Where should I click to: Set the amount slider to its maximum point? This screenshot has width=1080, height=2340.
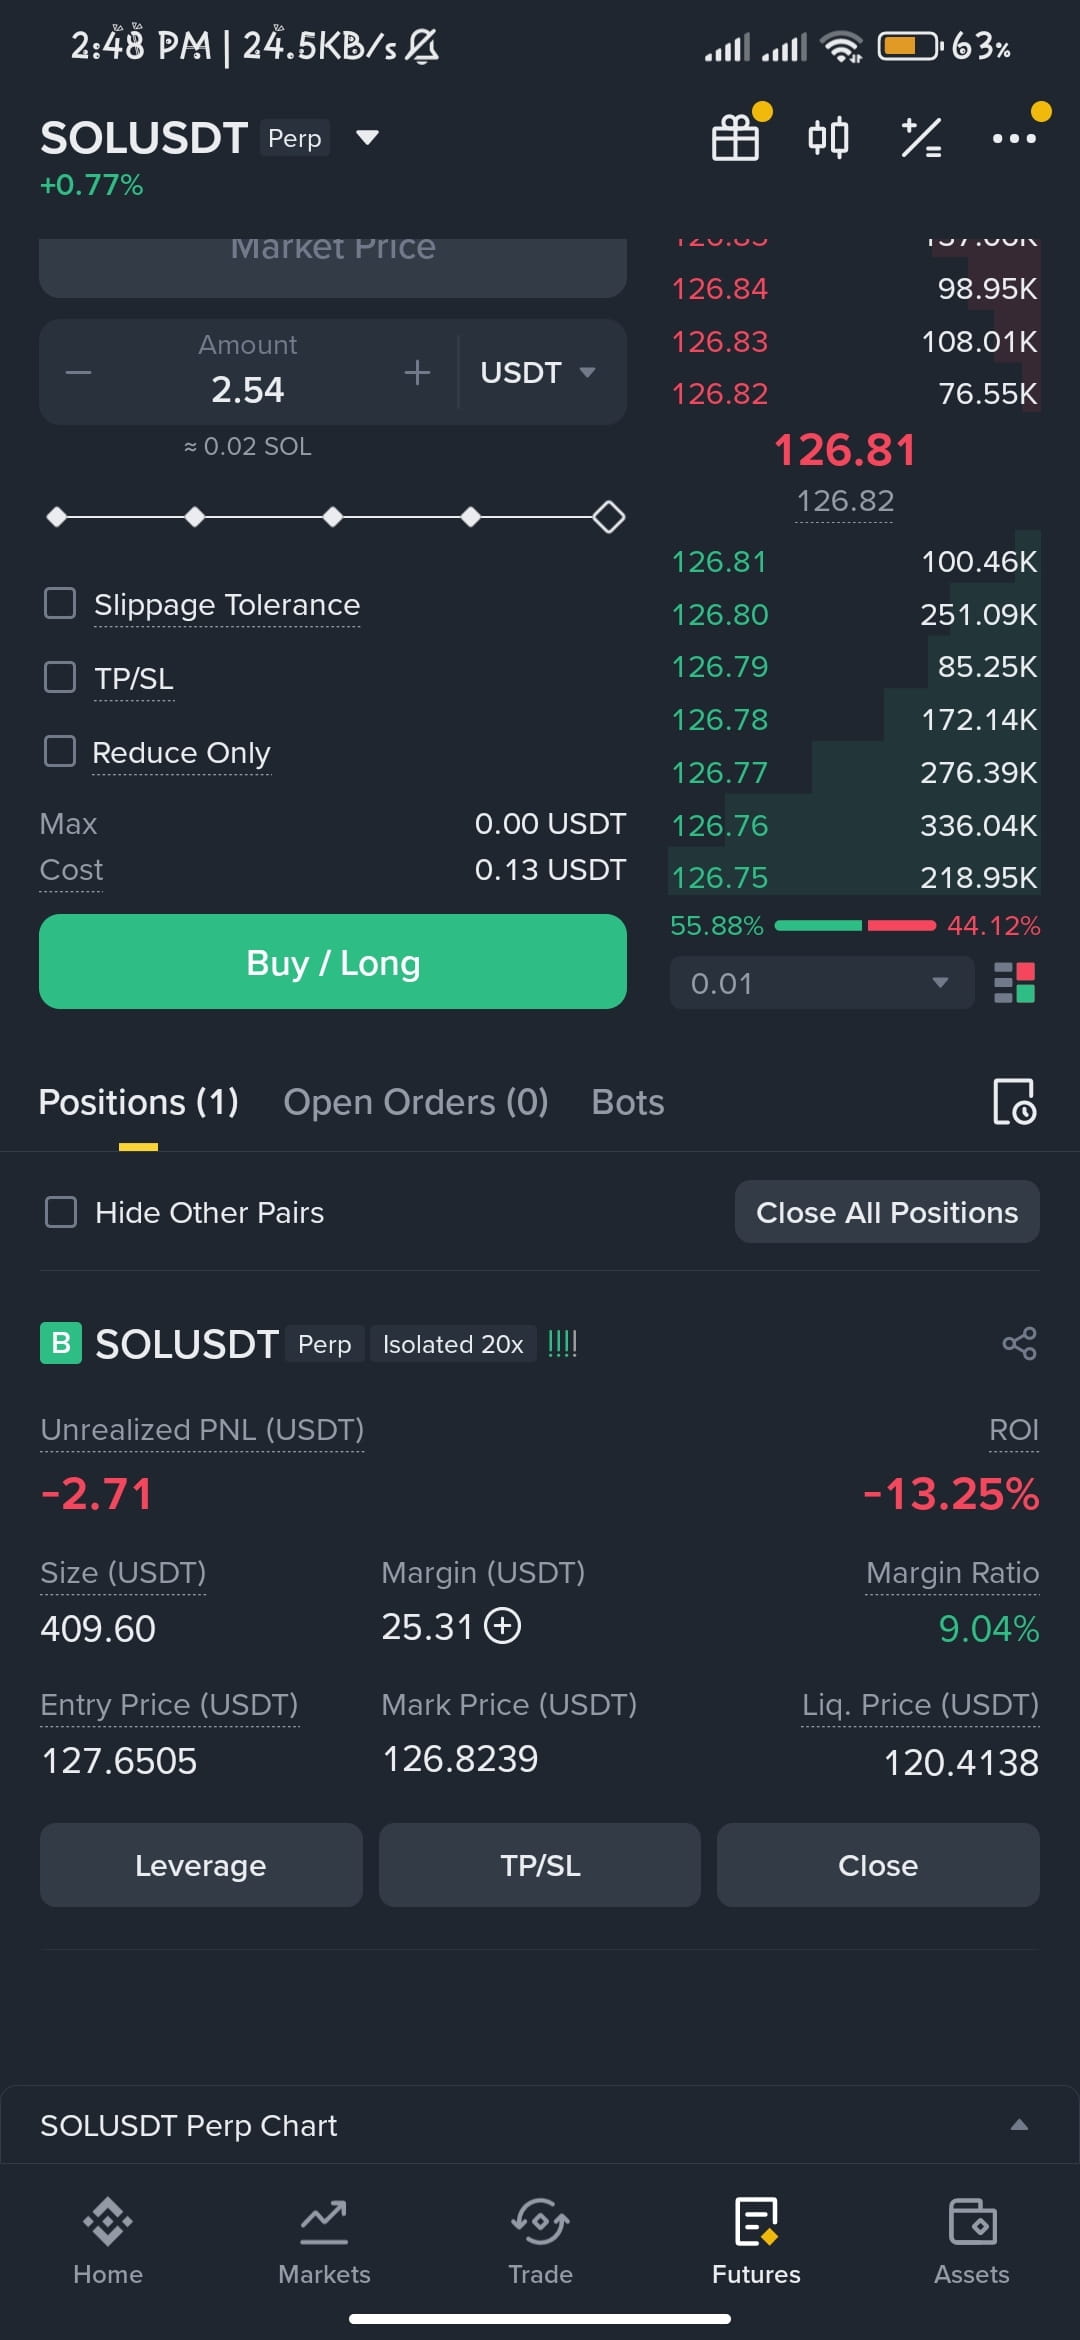[609, 517]
